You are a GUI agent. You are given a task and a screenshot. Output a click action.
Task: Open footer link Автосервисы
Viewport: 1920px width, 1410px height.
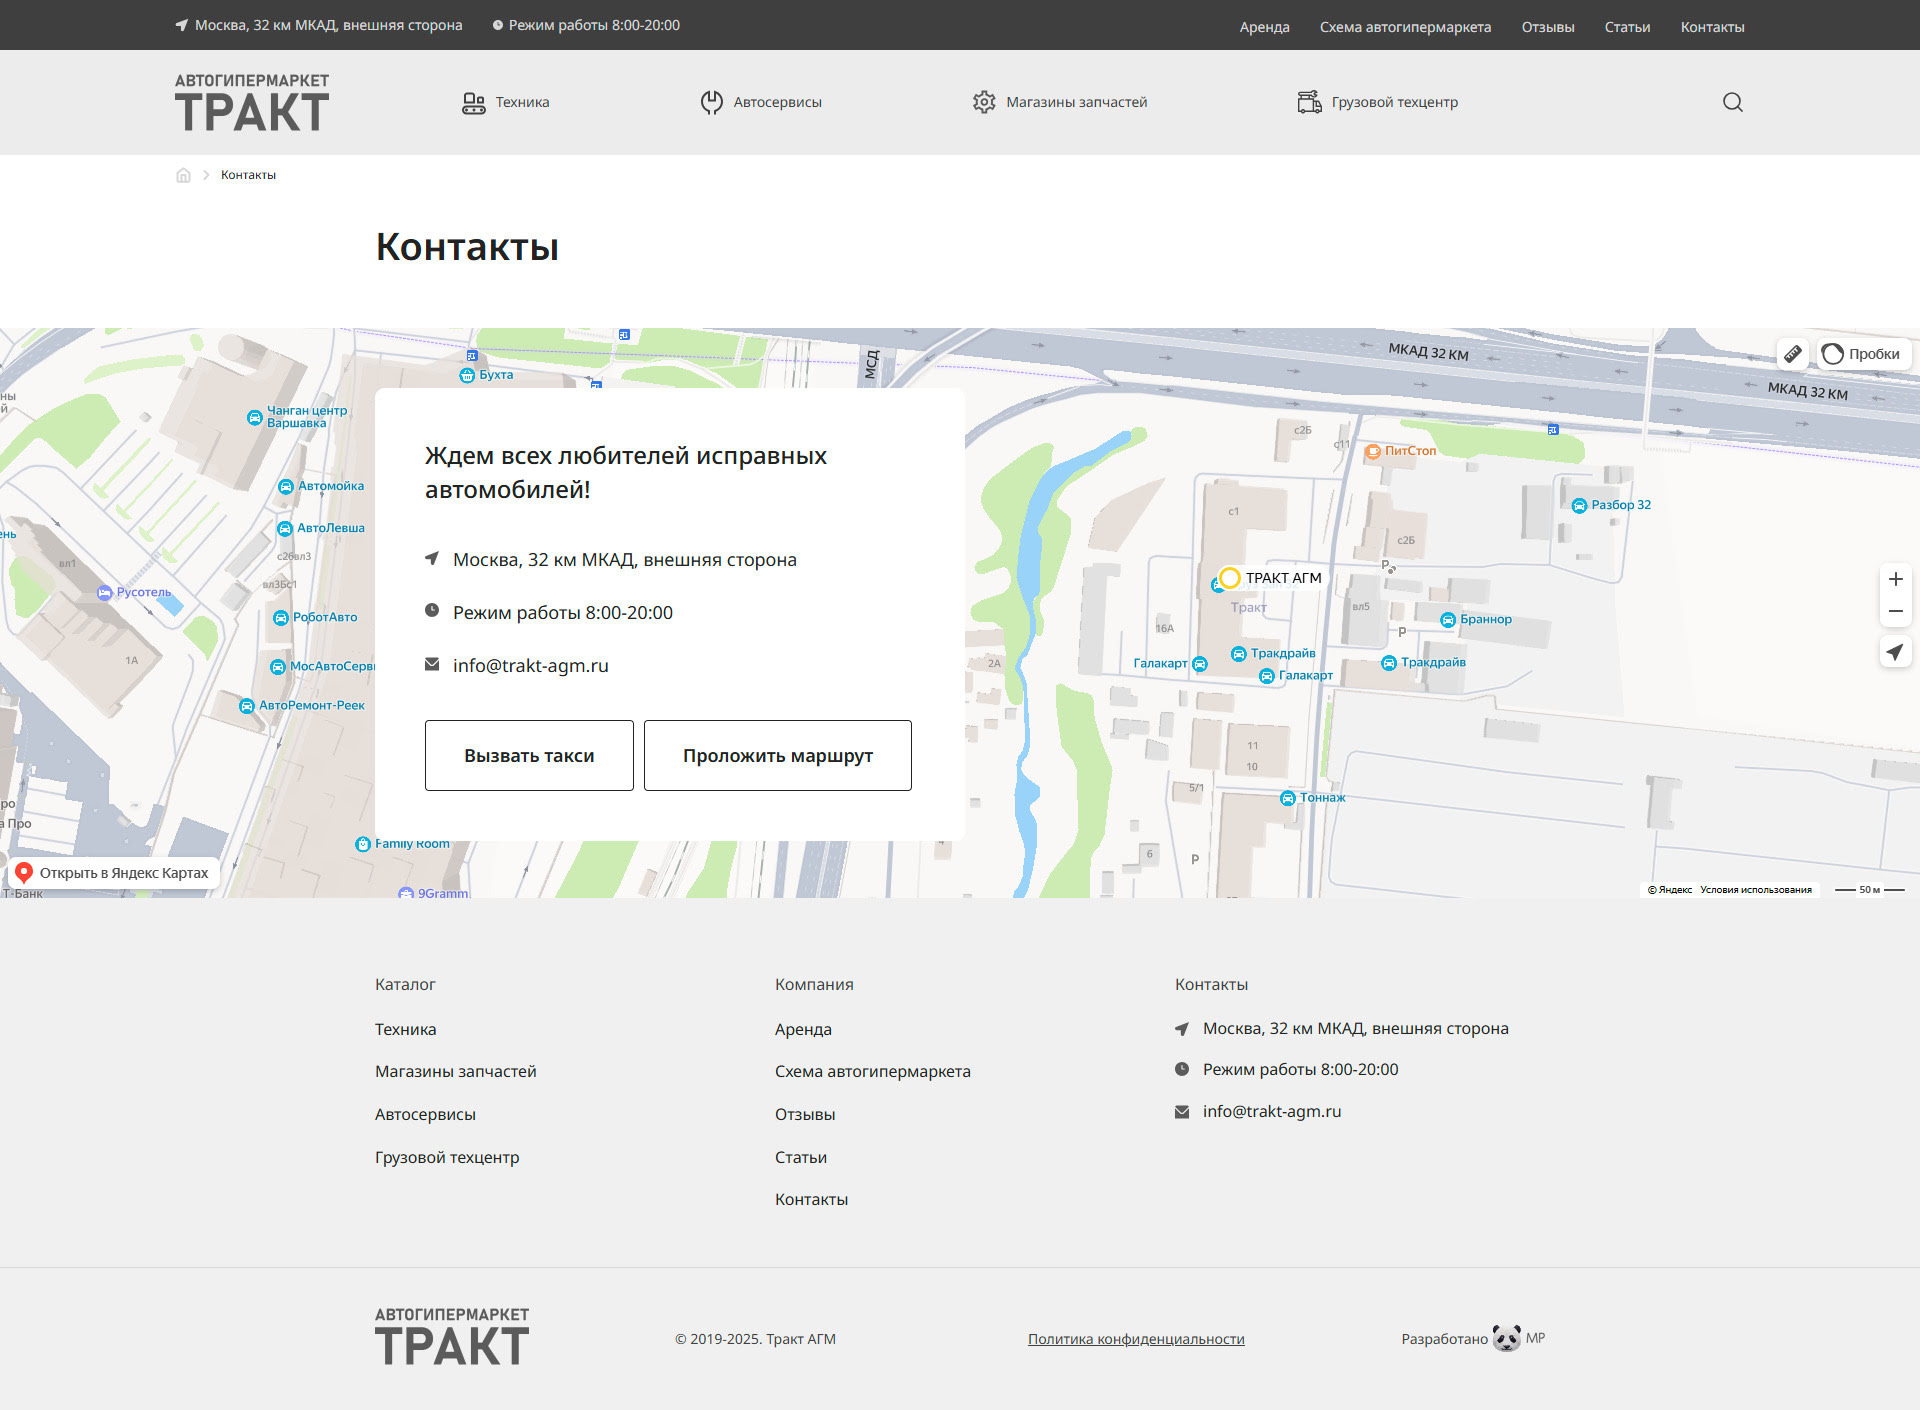(x=425, y=1114)
